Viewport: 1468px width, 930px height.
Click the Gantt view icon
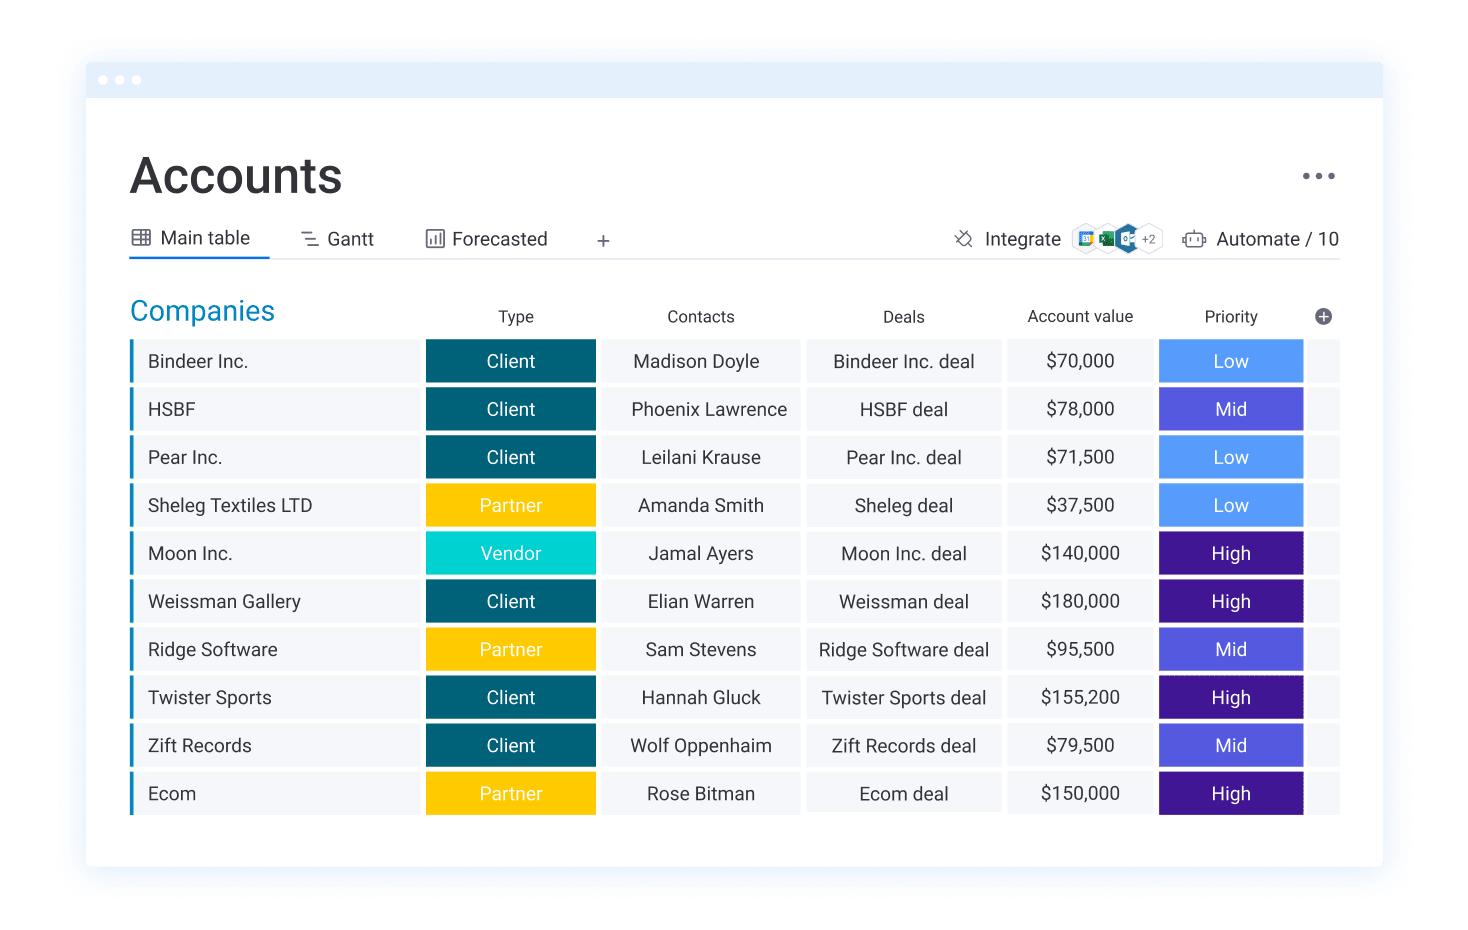[x=310, y=239]
